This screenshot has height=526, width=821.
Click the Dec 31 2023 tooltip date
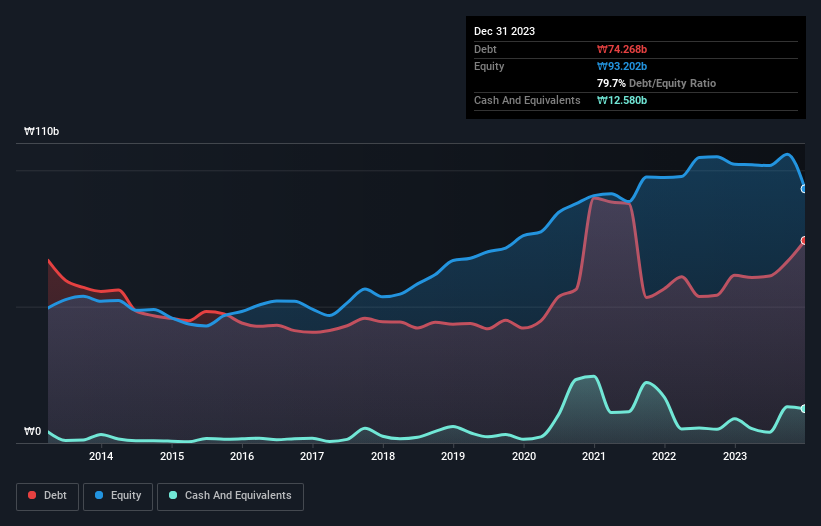(x=504, y=31)
